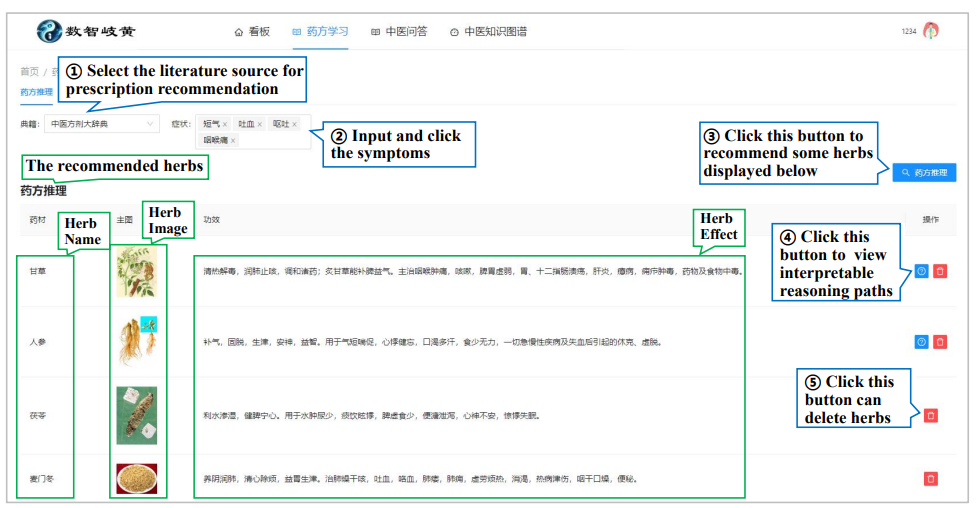Image resolution: width=976 pixels, height=508 pixels.
Task: Go to 首页 breadcrumb link
Action: tap(29, 72)
